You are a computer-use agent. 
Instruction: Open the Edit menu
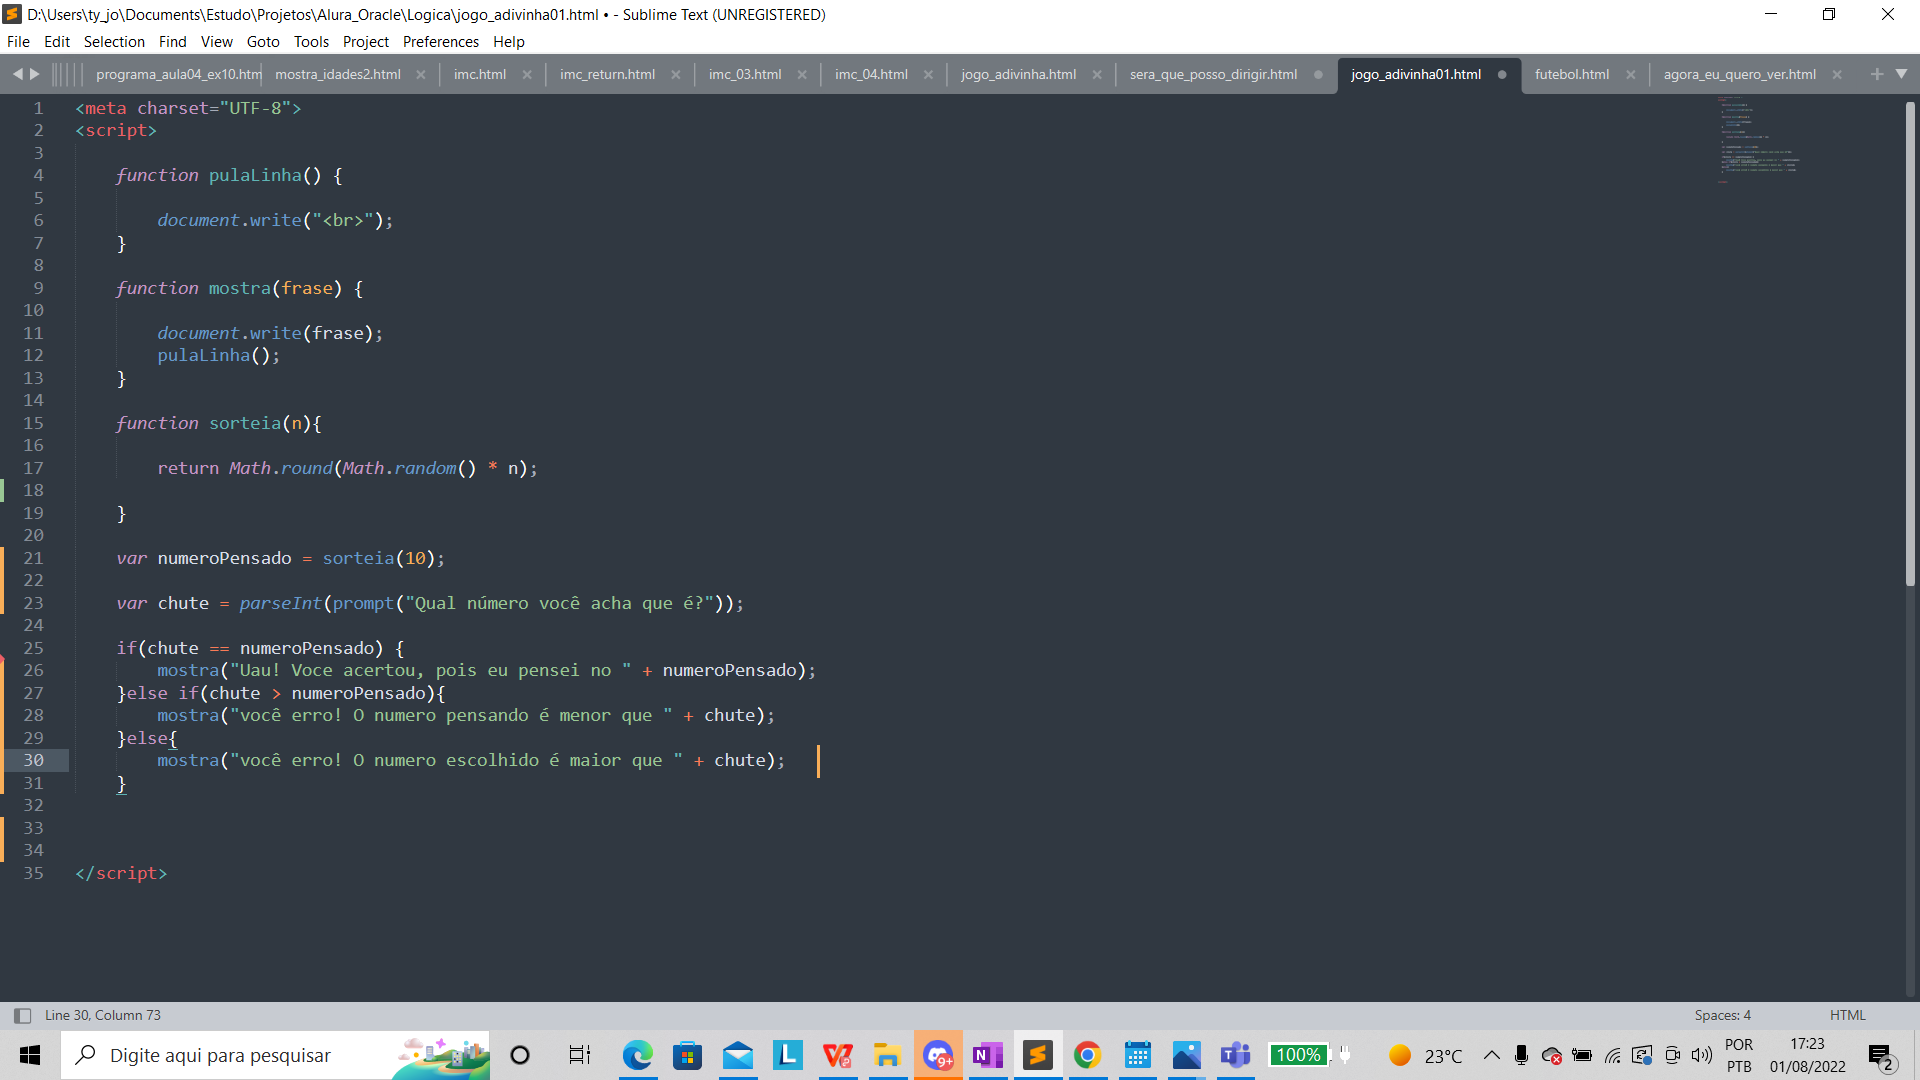(57, 42)
